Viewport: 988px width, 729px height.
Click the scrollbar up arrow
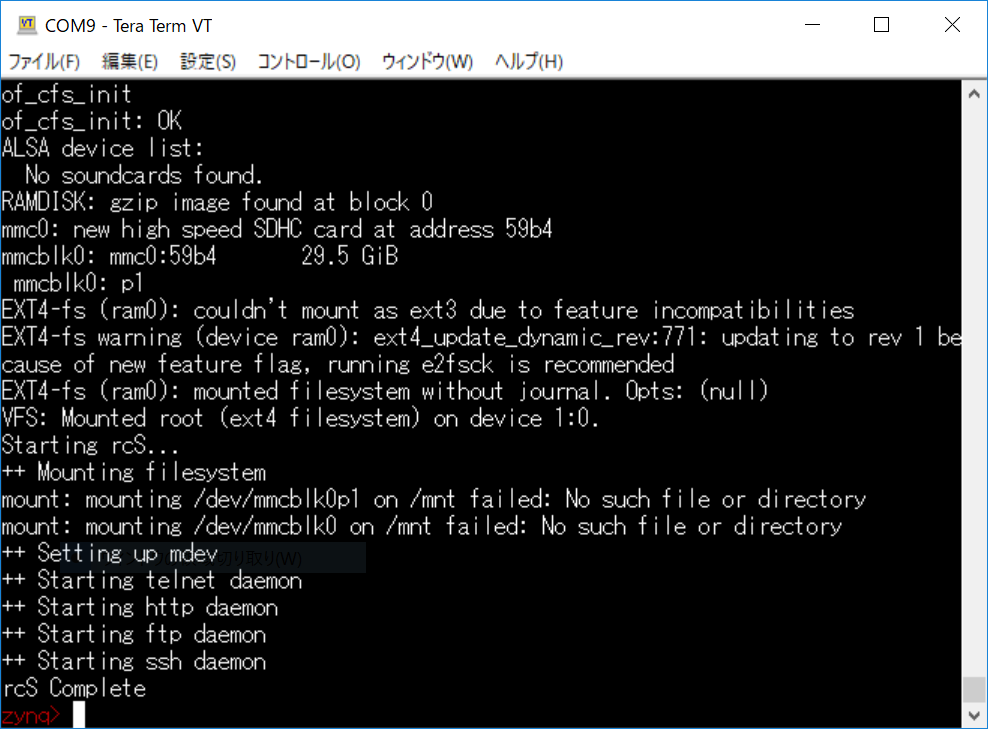[x=973, y=93]
